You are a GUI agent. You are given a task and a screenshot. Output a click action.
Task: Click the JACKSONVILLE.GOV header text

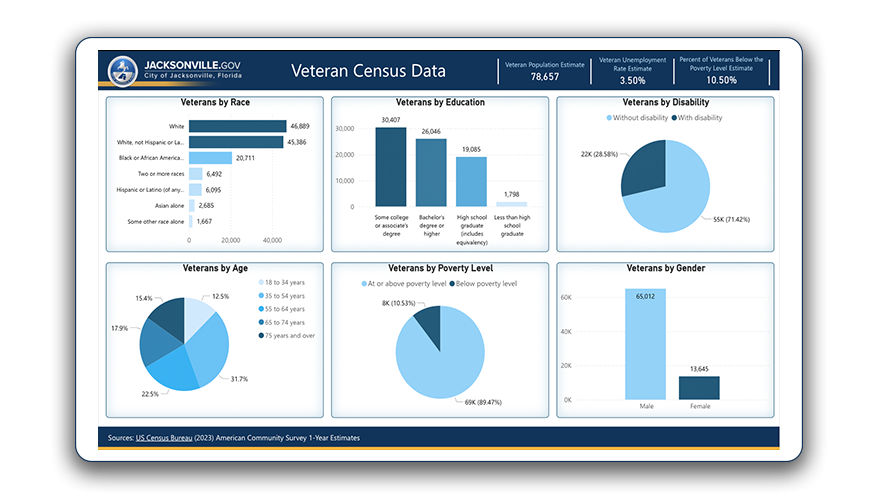(x=192, y=65)
